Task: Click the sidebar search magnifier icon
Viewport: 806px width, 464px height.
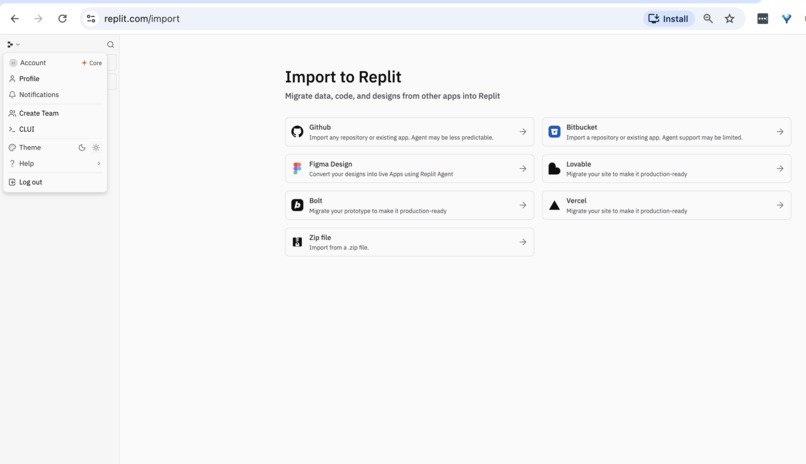Action: click(111, 45)
